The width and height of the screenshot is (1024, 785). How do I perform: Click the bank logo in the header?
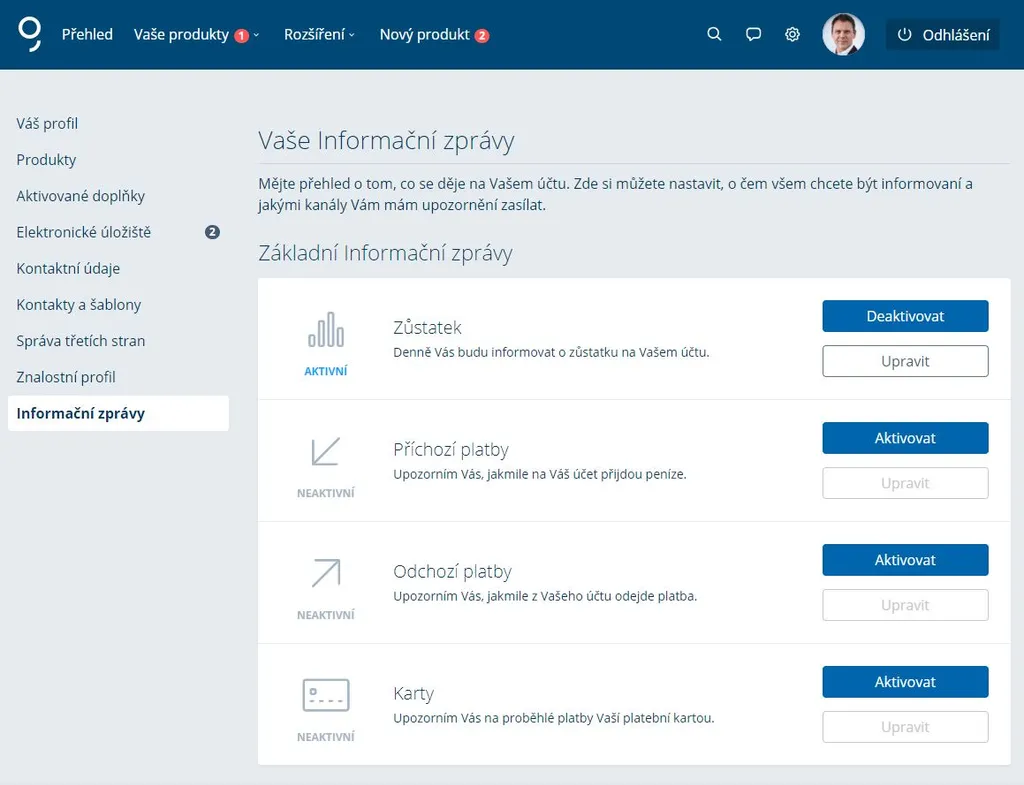[30, 34]
